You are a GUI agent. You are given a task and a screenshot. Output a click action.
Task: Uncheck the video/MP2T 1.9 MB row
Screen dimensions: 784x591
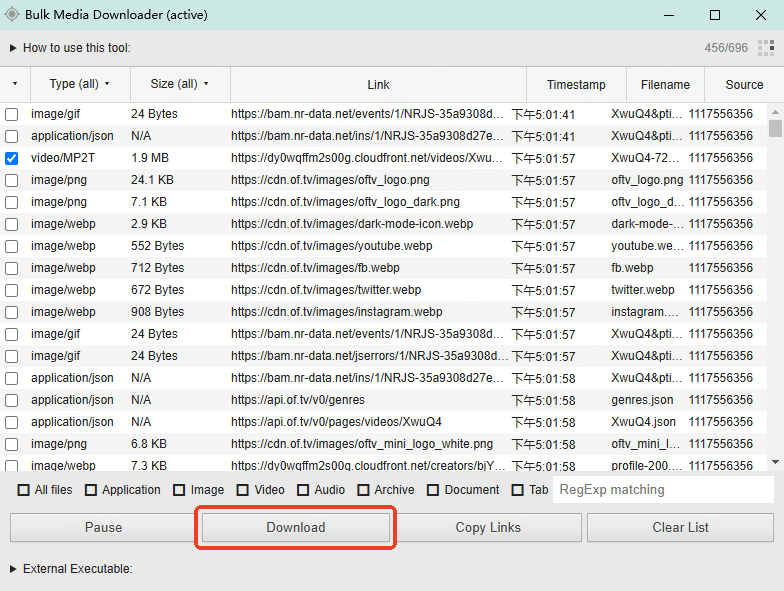tap(12, 158)
